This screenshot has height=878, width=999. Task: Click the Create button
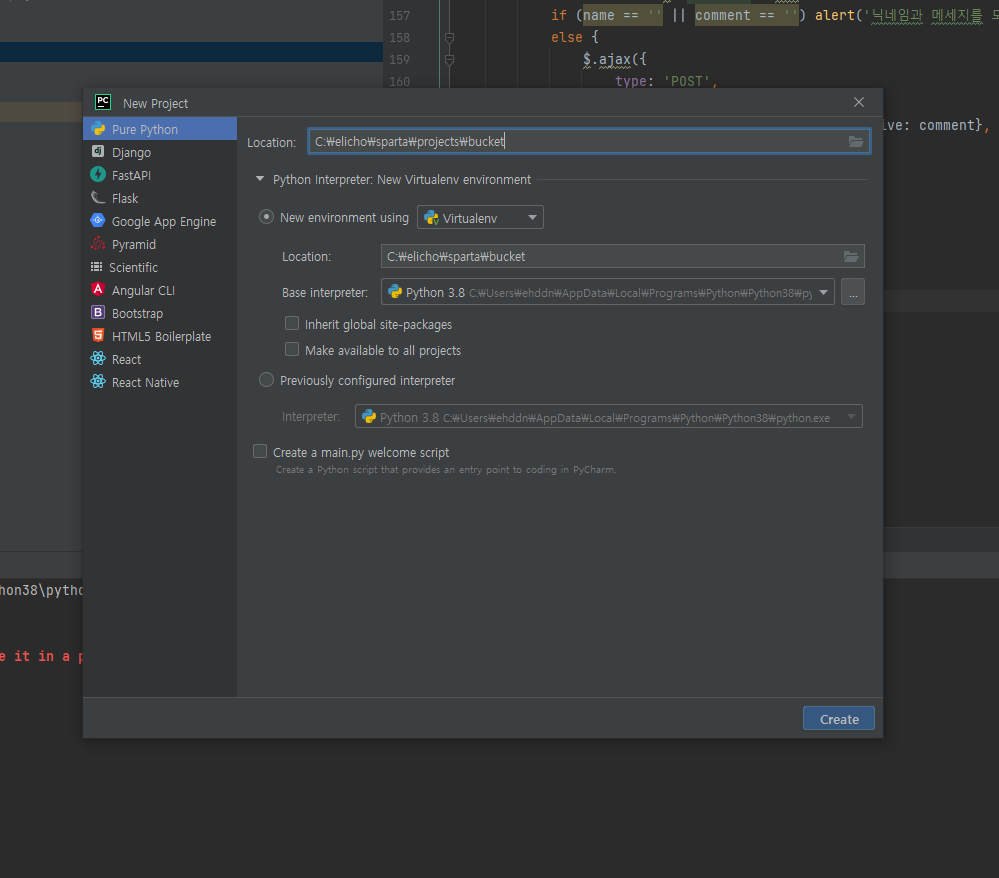click(838, 719)
